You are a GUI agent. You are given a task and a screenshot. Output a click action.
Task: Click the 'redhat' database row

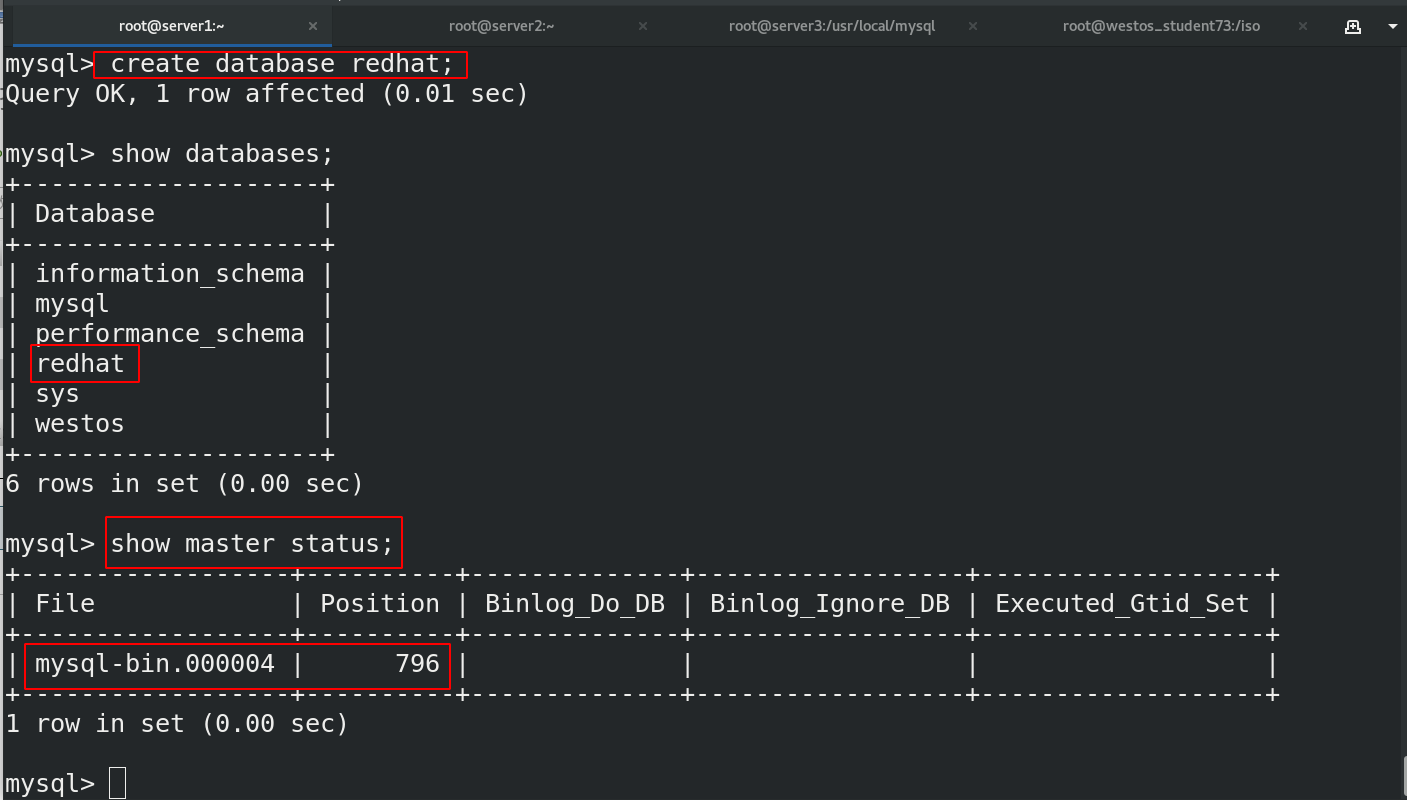click(80, 364)
